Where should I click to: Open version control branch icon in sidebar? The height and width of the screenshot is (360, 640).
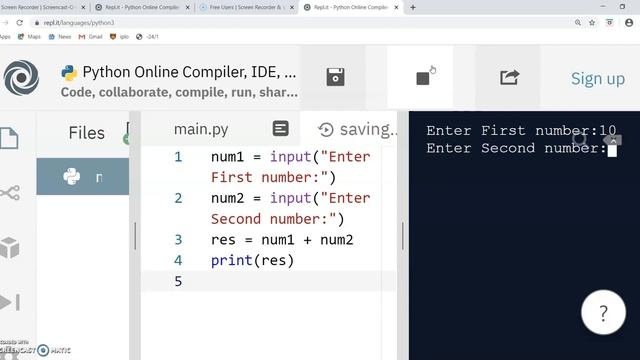[10, 193]
